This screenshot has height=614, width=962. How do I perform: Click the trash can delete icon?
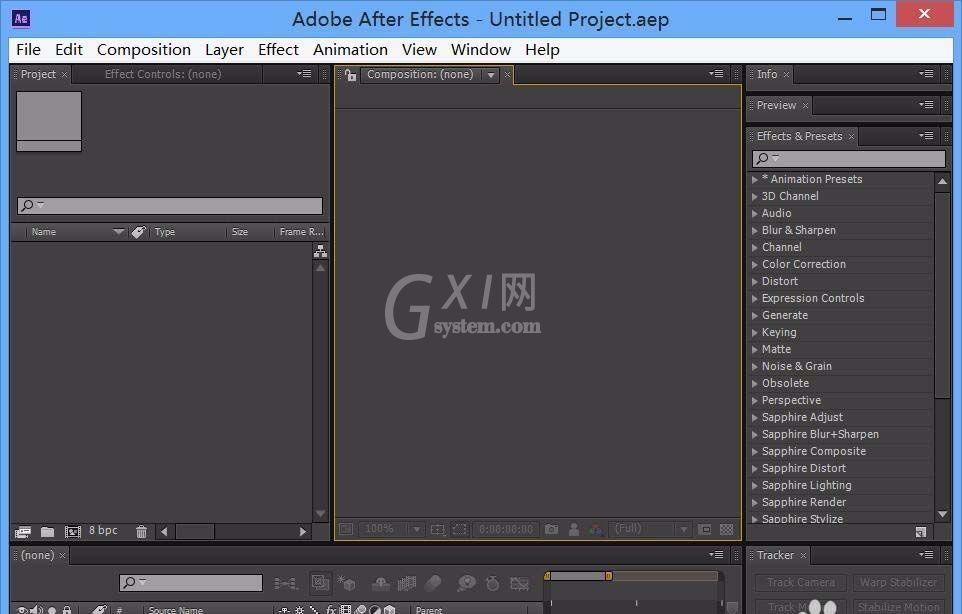[x=141, y=532]
